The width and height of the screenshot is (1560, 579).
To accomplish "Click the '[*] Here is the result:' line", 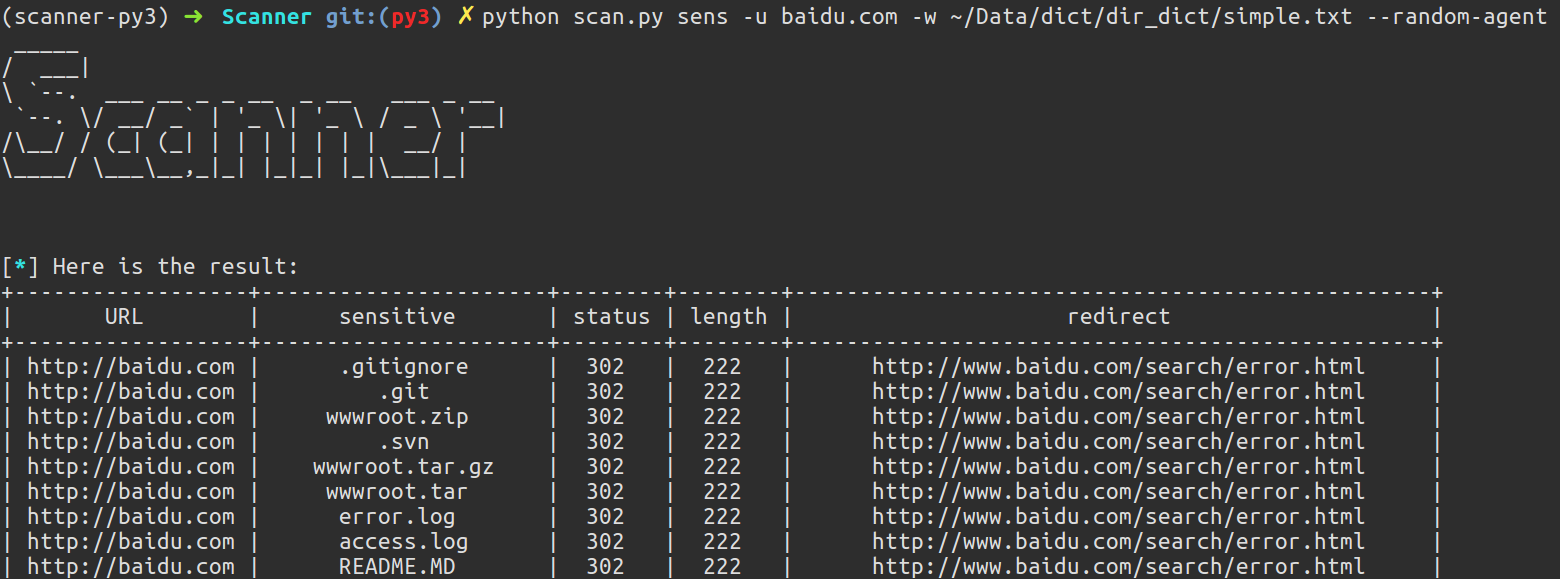I will (150, 267).
